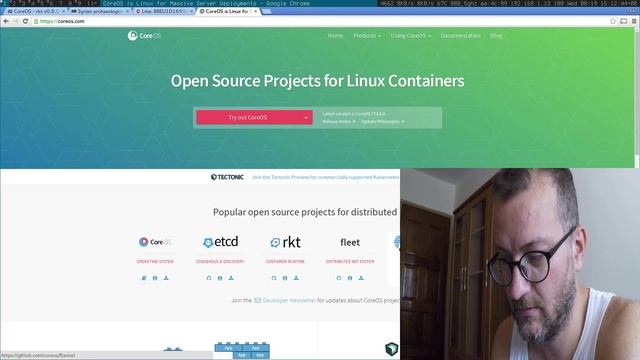
Task: Click the etcd project logo
Action: [x=220, y=242]
